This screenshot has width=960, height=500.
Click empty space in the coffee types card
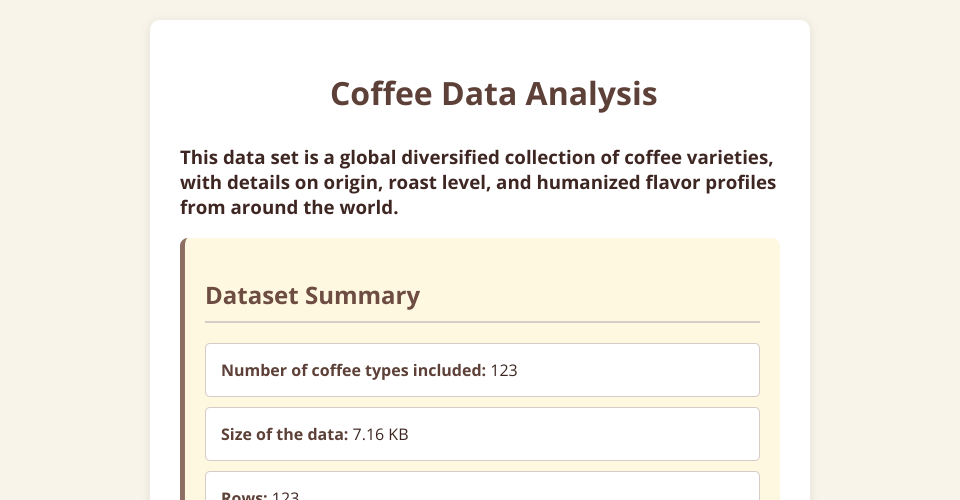(640, 371)
